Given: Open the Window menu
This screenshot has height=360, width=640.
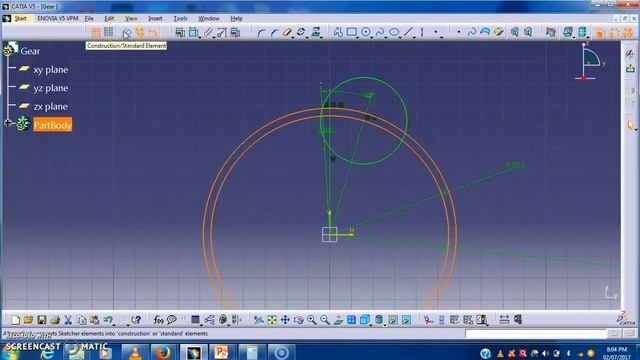Looking at the screenshot, I should point(209,18).
